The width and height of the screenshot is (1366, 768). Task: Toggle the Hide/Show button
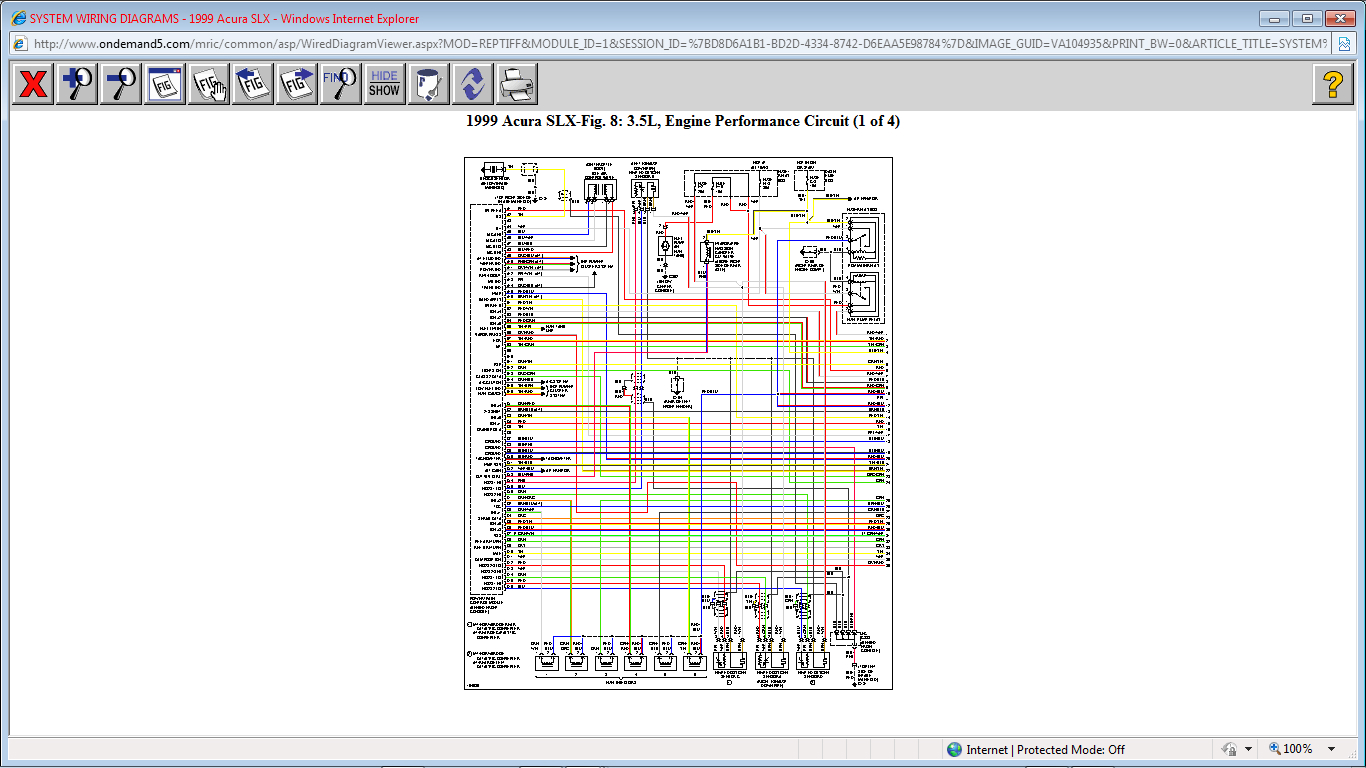pyautogui.click(x=384, y=84)
